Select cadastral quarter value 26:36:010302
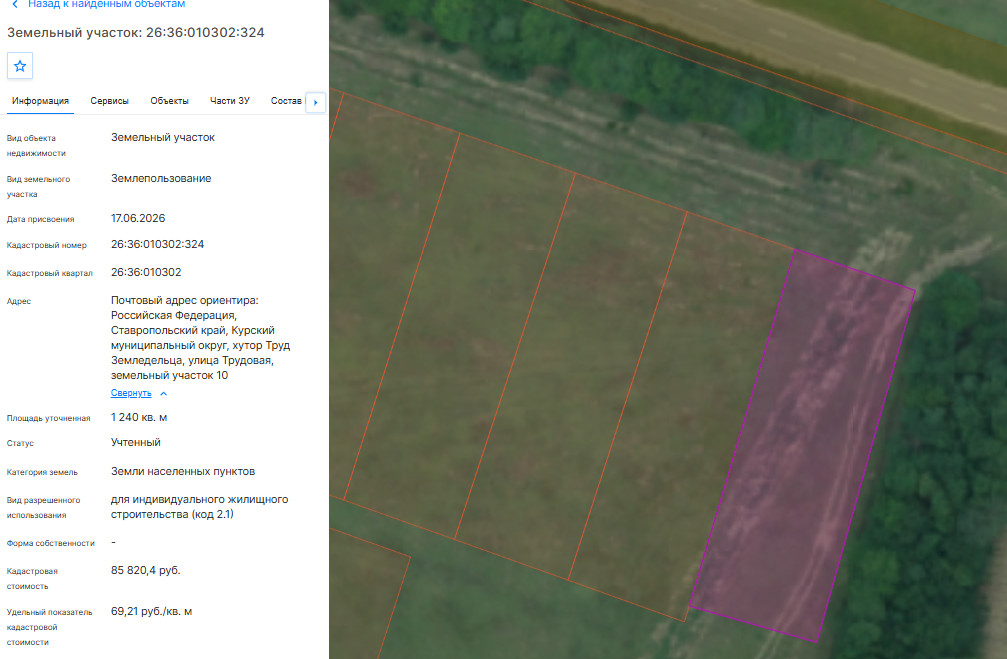Viewport: 1007px width, 659px height. 146,272
